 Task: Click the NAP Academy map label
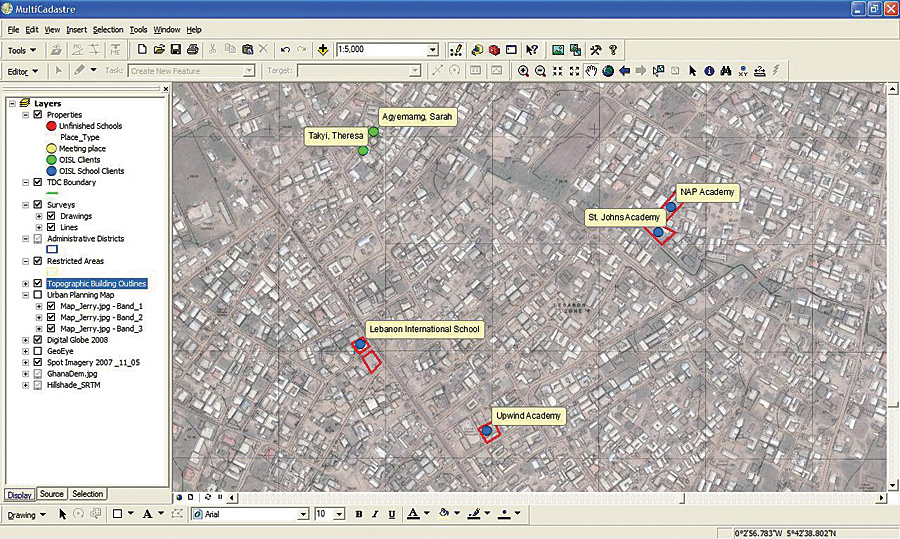(707, 192)
